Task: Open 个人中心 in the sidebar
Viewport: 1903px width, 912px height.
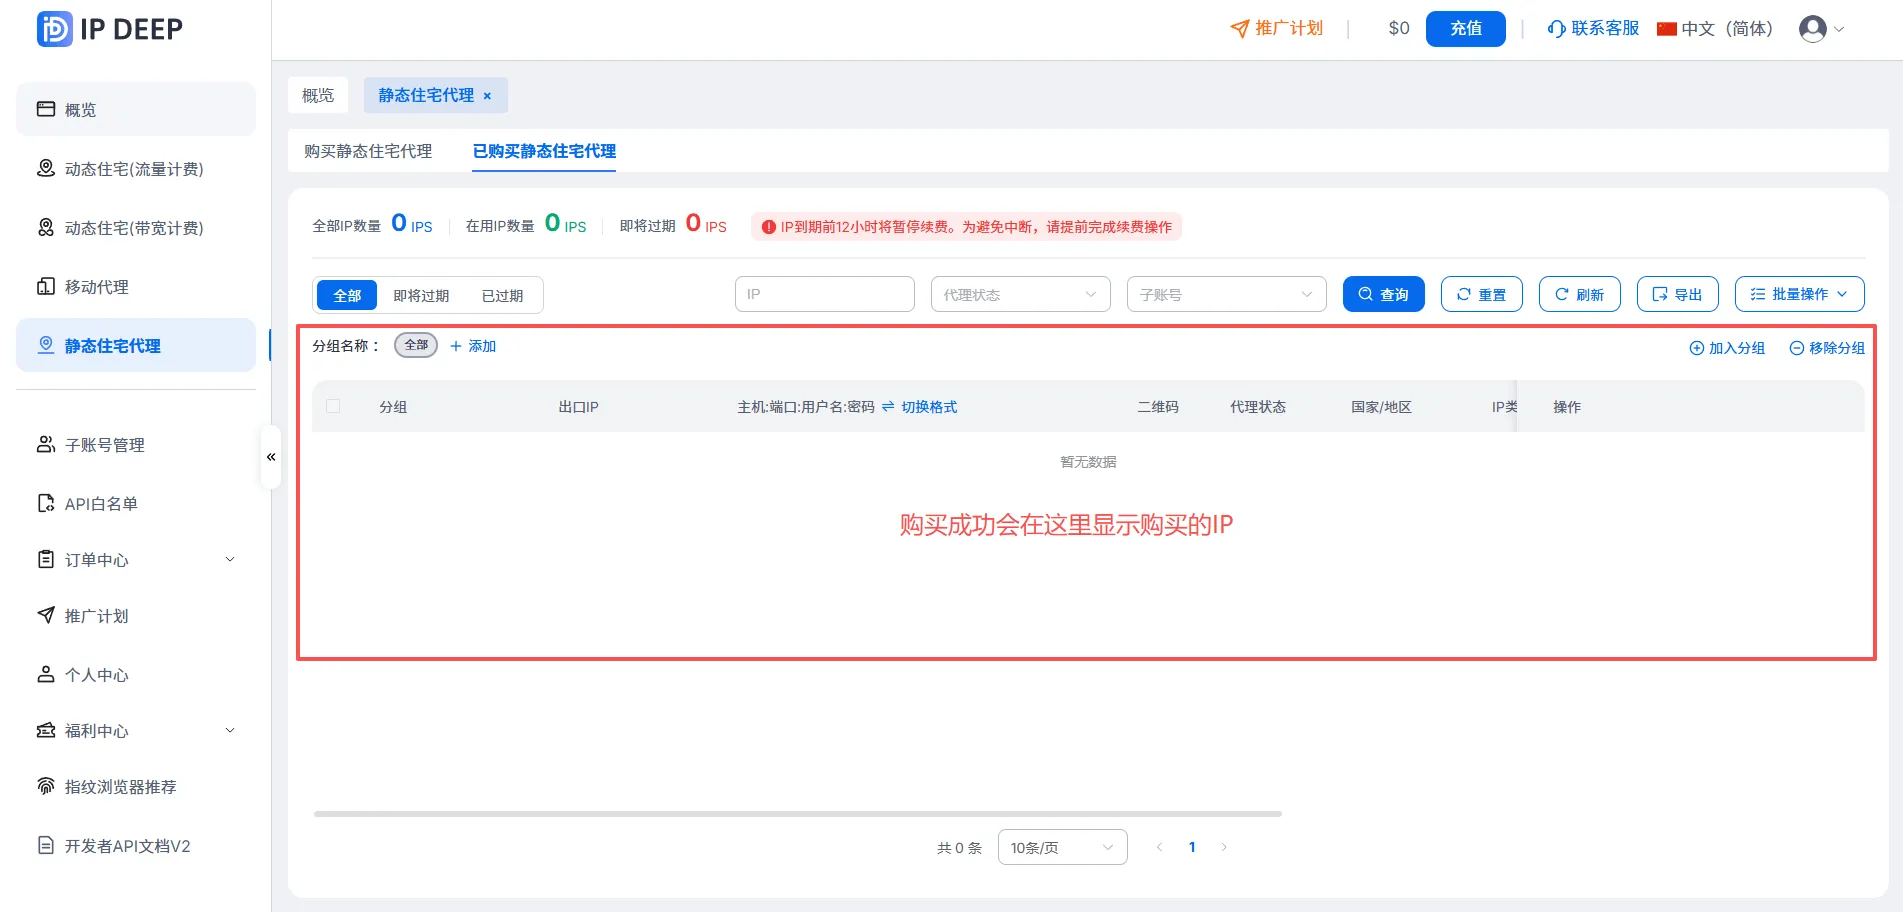Action: [x=136, y=675]
